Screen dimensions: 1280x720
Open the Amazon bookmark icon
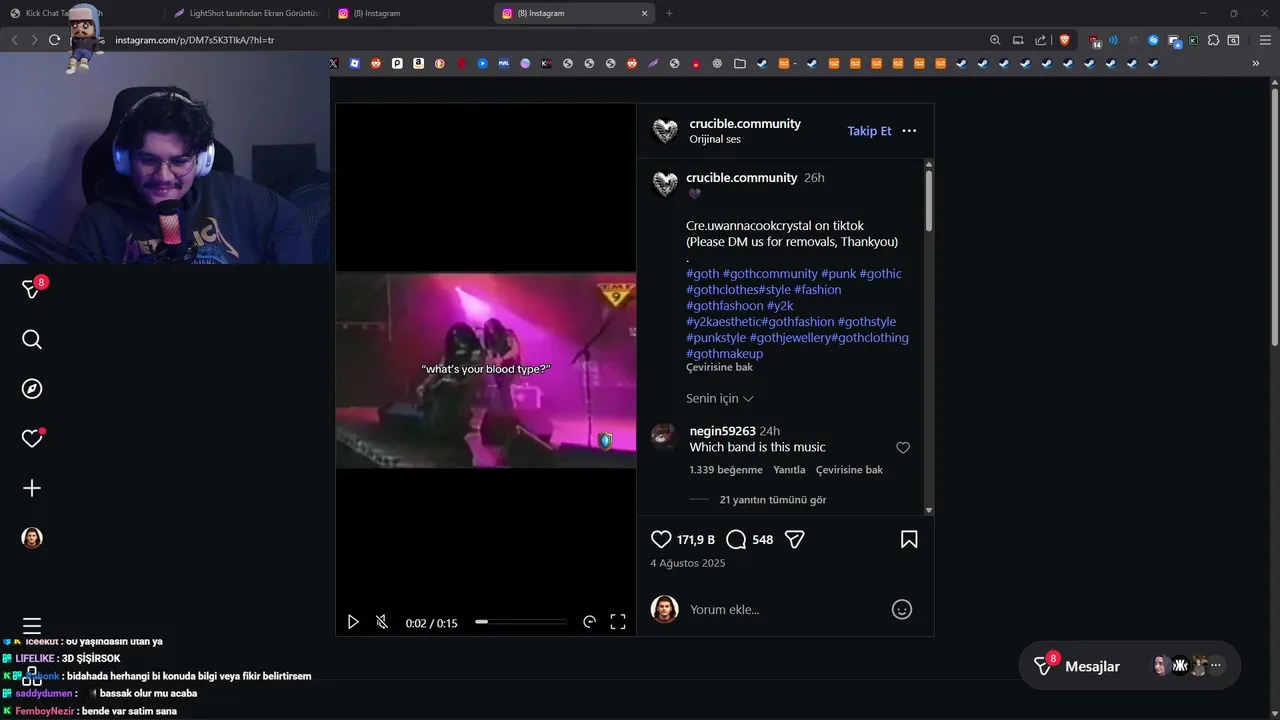click(418, 63)
